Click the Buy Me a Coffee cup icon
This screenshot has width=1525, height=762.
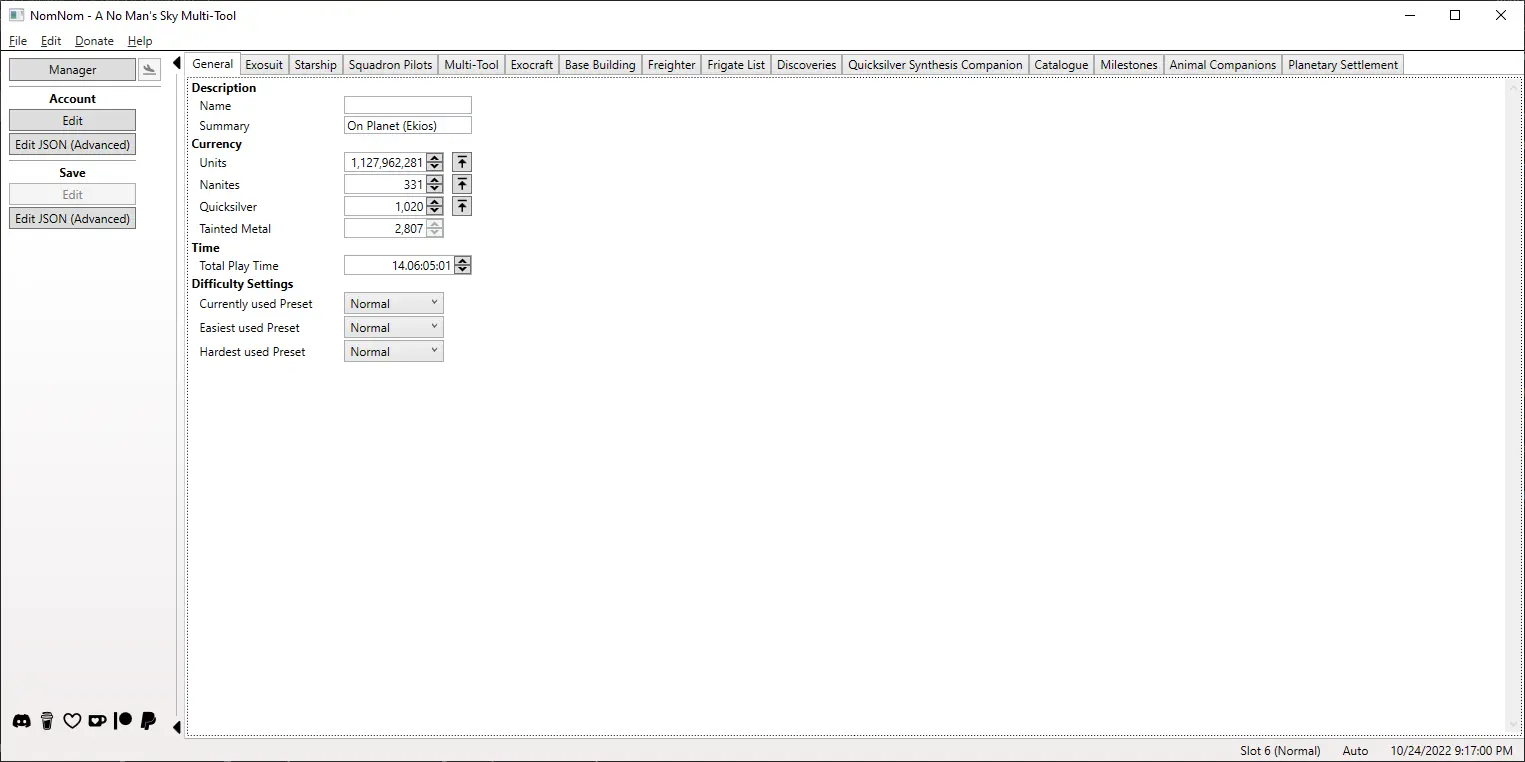(x=47, y=721)
